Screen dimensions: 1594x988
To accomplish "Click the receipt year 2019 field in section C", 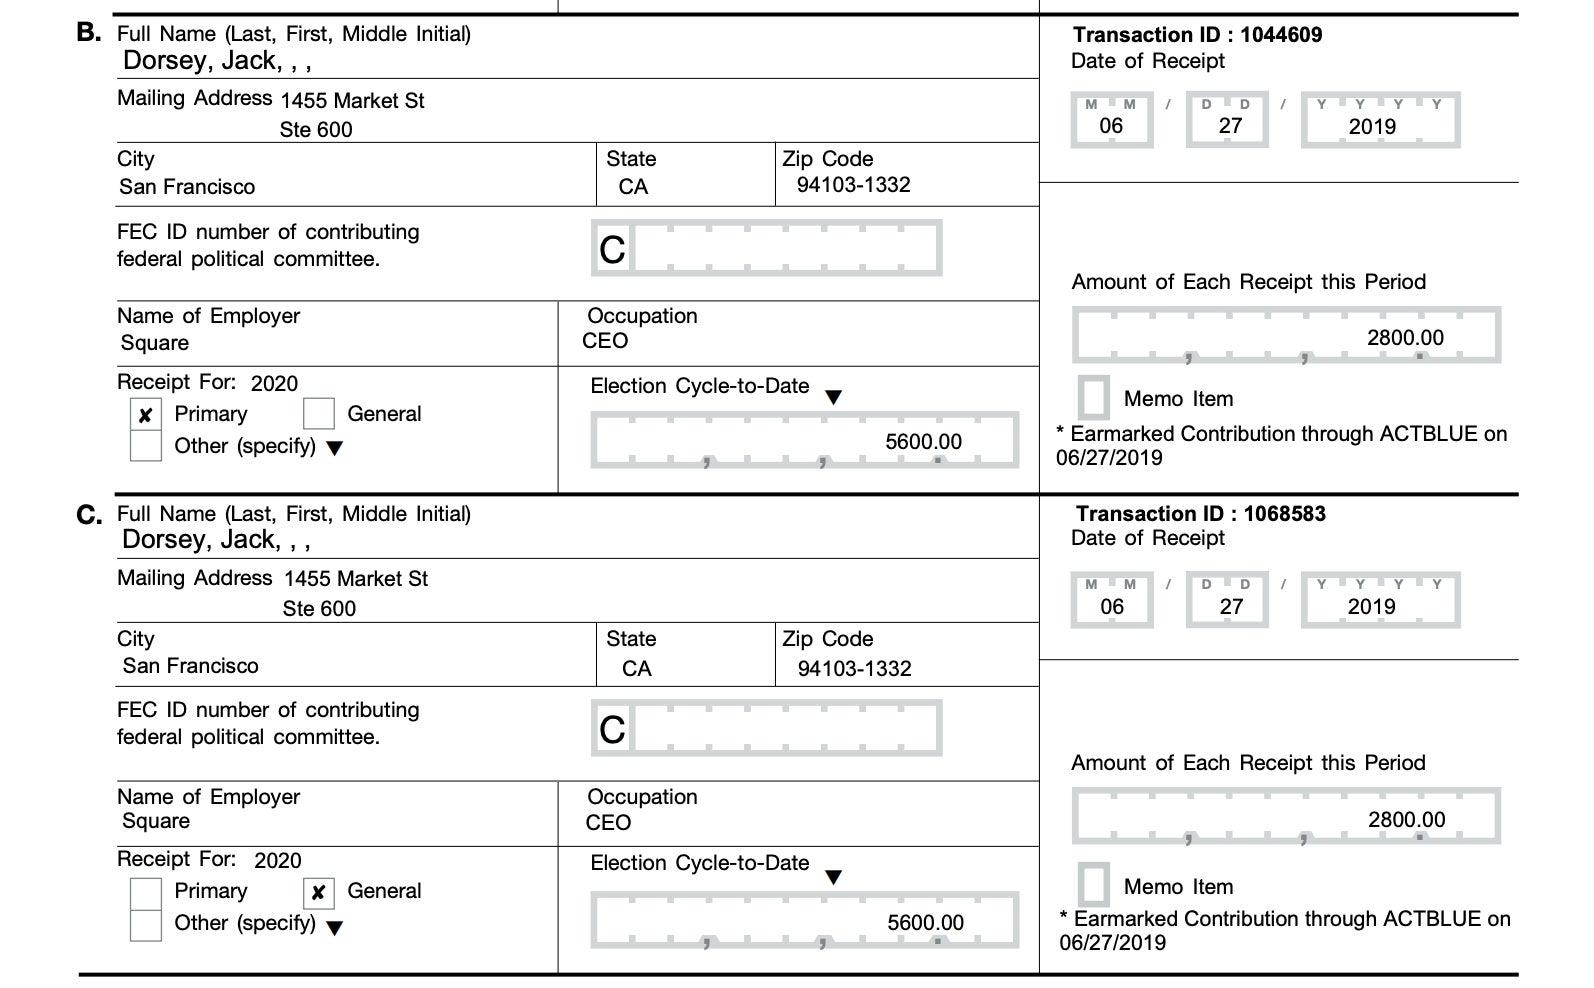I will [1380, 602].
